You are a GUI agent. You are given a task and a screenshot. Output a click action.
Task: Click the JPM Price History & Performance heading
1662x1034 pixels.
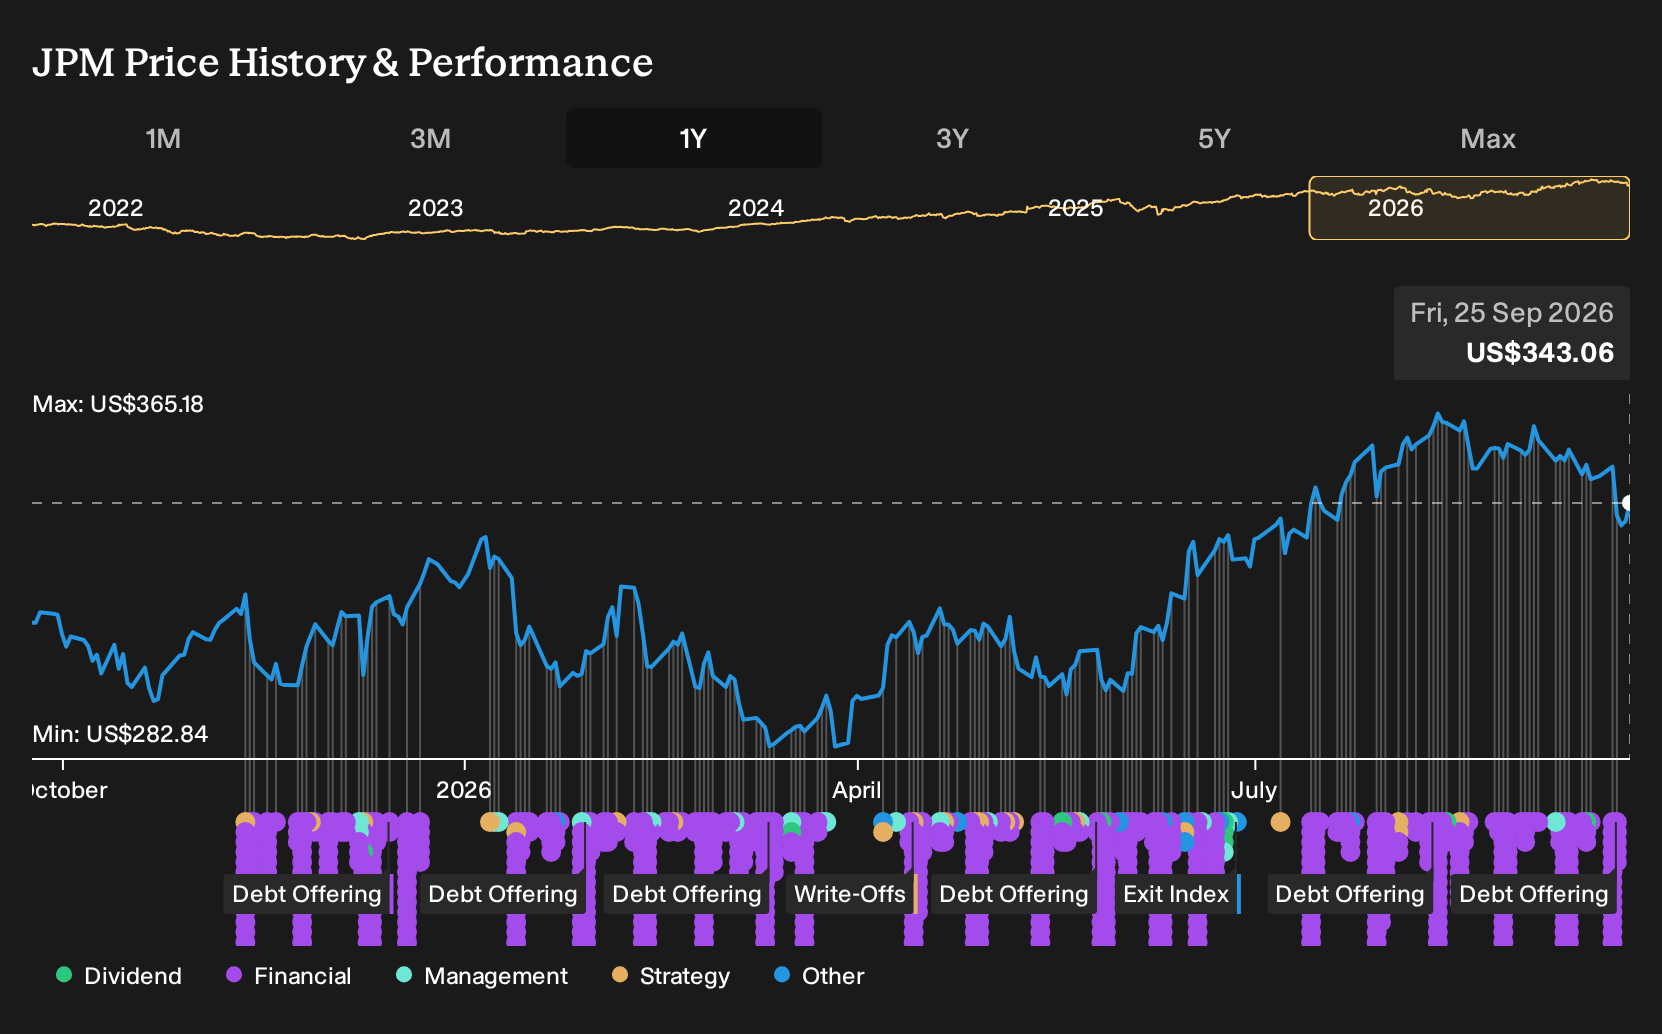point(343,62)
